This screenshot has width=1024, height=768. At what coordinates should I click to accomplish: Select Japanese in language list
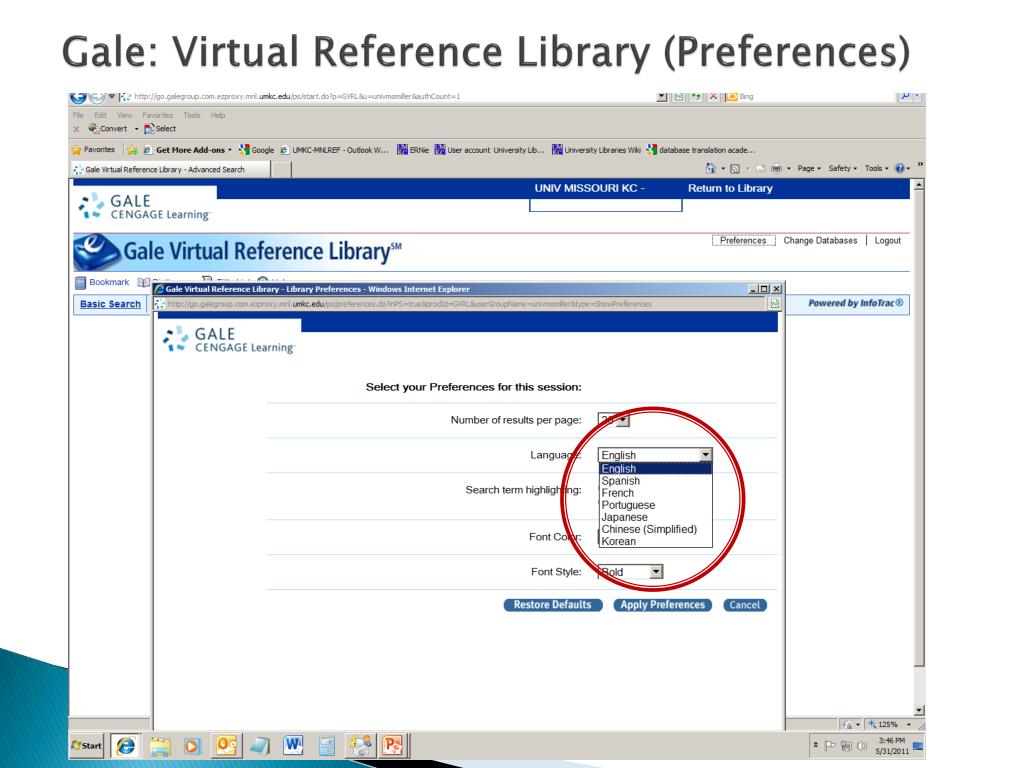[x=655, y=517]
